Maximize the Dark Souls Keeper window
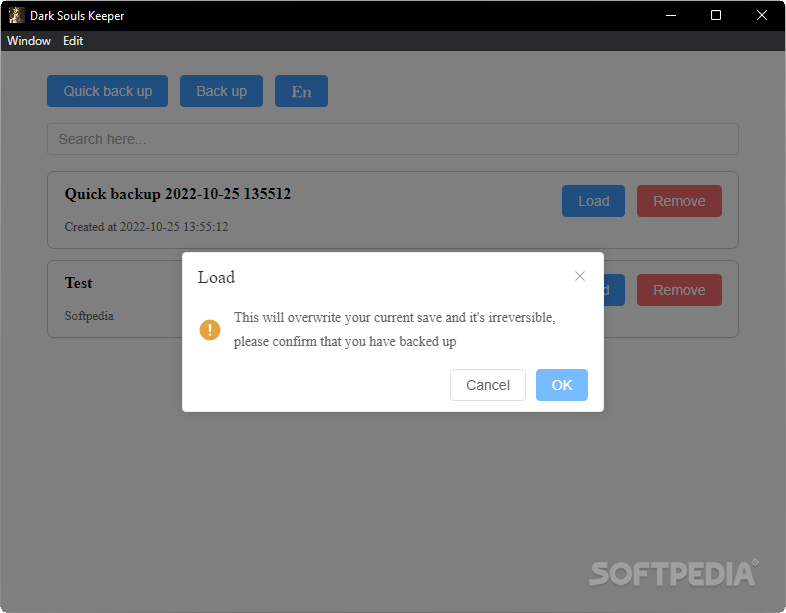The width and height of the screenshot is (786, 613). point(716,16)
